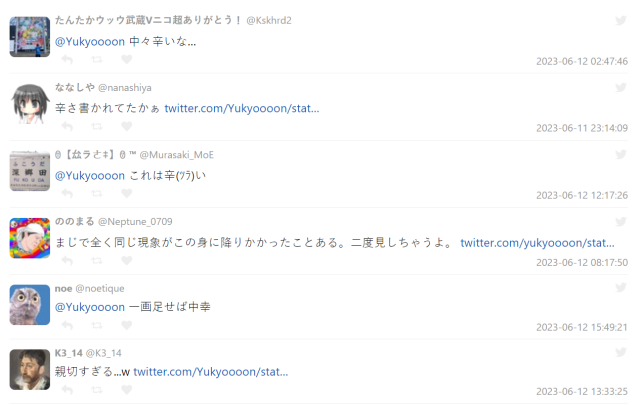Retweet the K3_14 tweet
Image resolution: width=640 pixels, height=405 pixels.
(x=97, y=390)
